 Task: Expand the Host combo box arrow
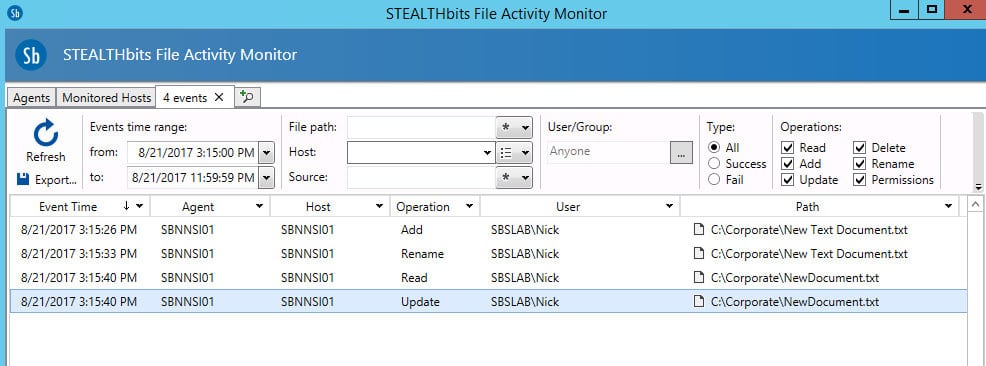487,152
